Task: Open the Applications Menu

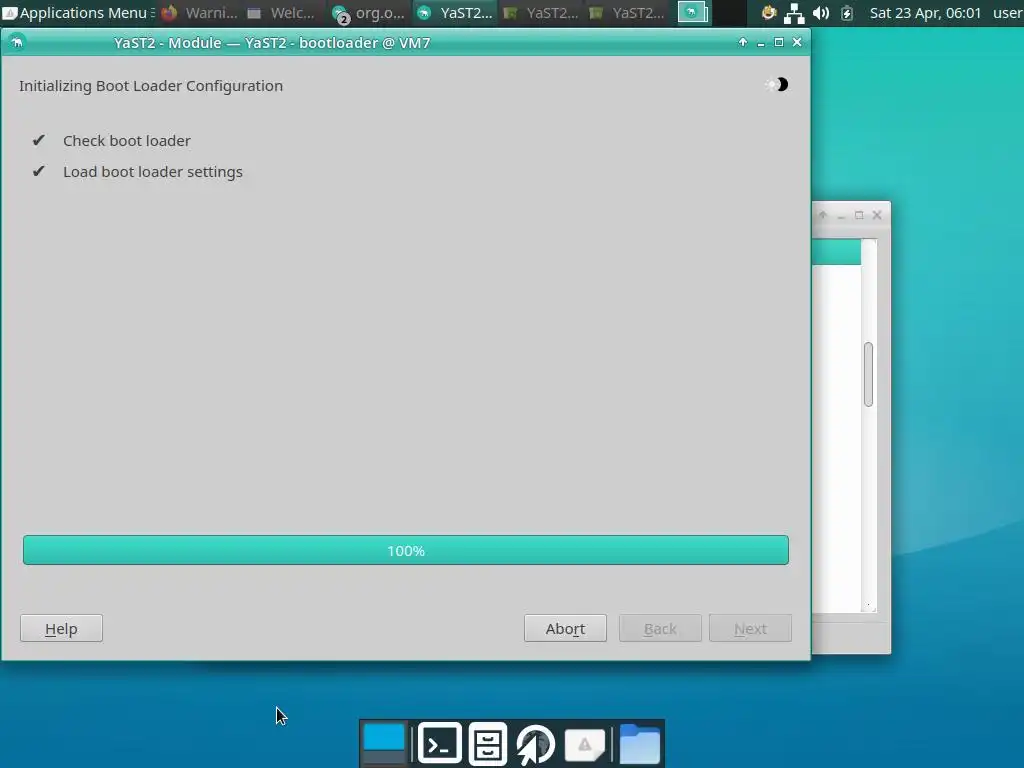Action: point(76,12)
